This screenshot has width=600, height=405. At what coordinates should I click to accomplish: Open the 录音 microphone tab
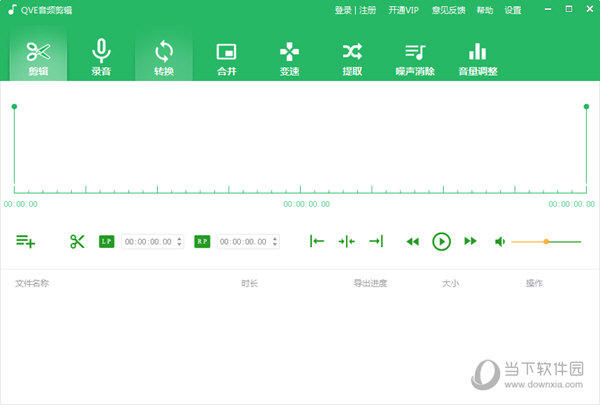click(101, 57)
